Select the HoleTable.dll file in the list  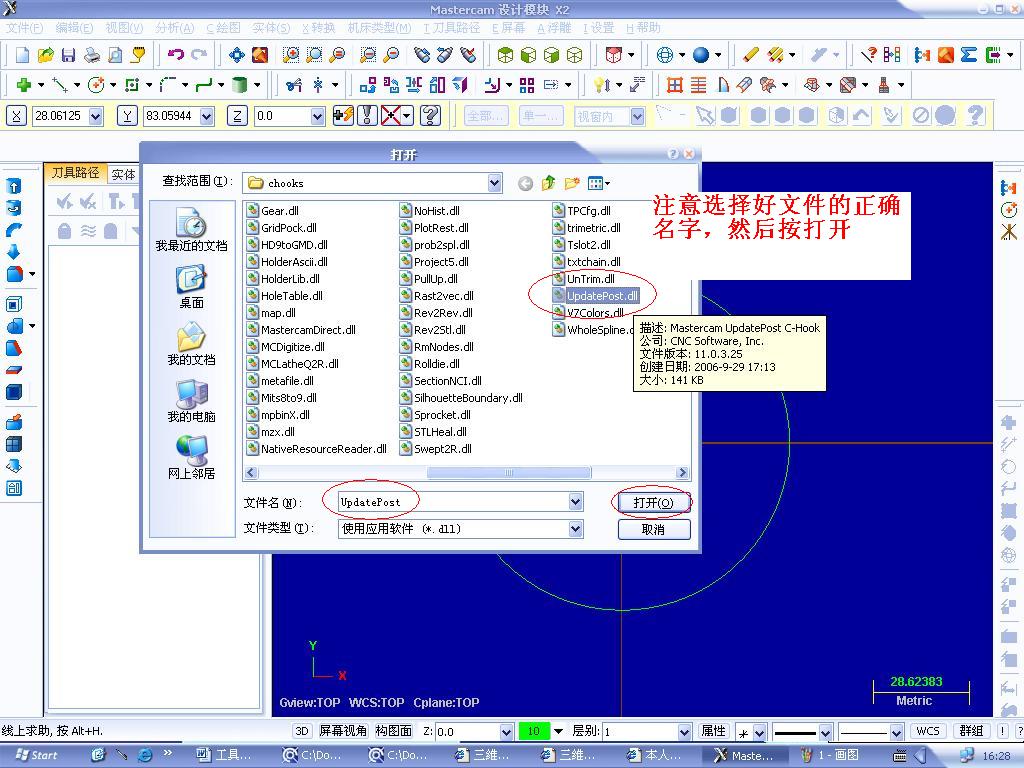(285, 296)
